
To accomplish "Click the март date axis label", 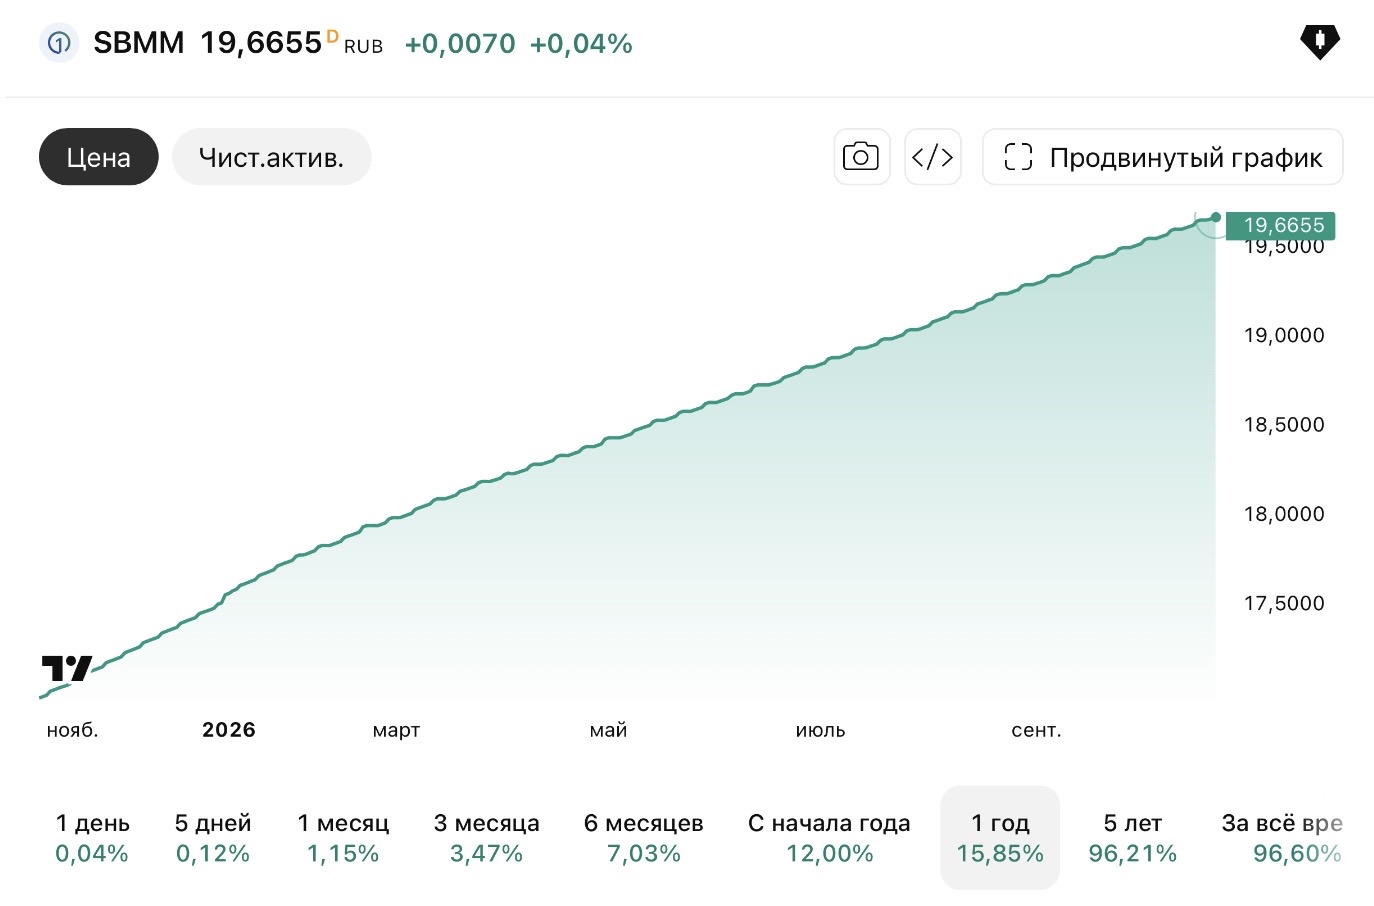I will pos(396,731).
